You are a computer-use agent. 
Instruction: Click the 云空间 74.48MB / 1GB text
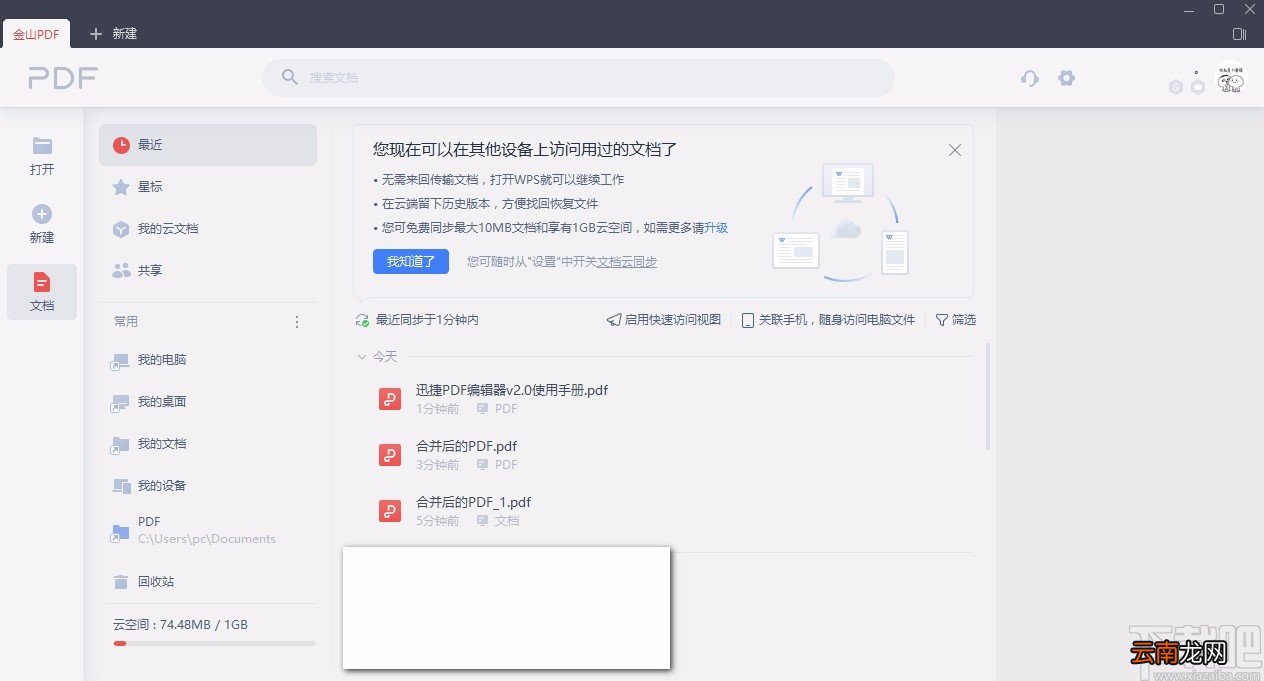(180, 624)
